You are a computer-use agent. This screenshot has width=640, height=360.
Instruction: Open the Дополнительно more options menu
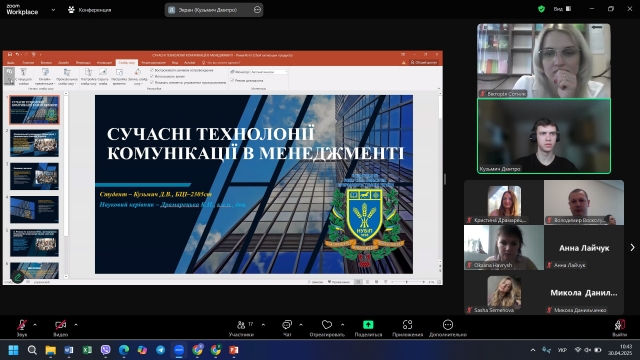[x=448, y=328]
